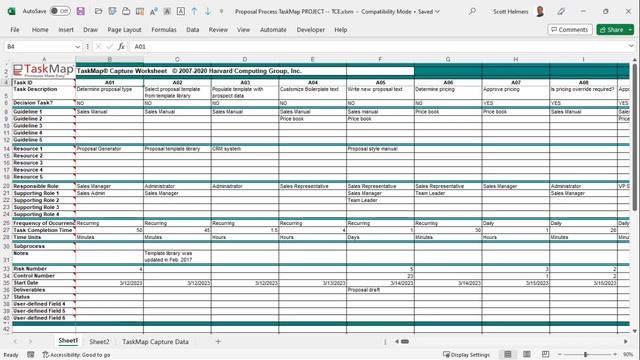
Task: Click the Open folder icon in quick access
Action: pos(98,11)
